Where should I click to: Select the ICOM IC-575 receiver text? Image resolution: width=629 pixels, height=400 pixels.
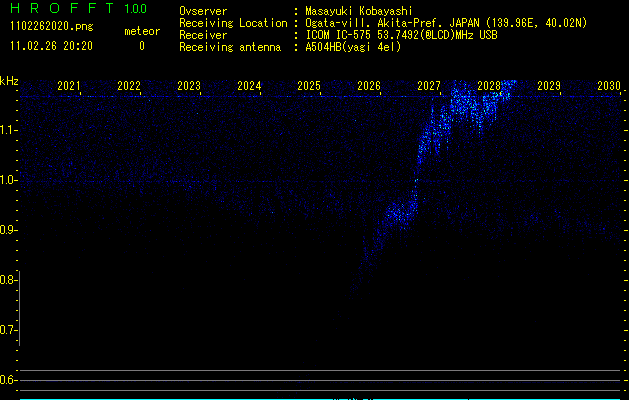pos(401,35)
